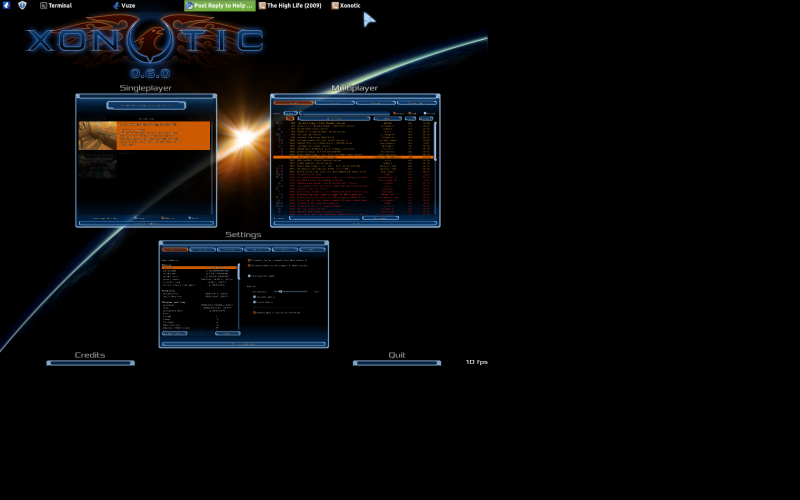800x500 pixels.
Task: Click the '10 fps' counter text
Action: coord(477,362)
